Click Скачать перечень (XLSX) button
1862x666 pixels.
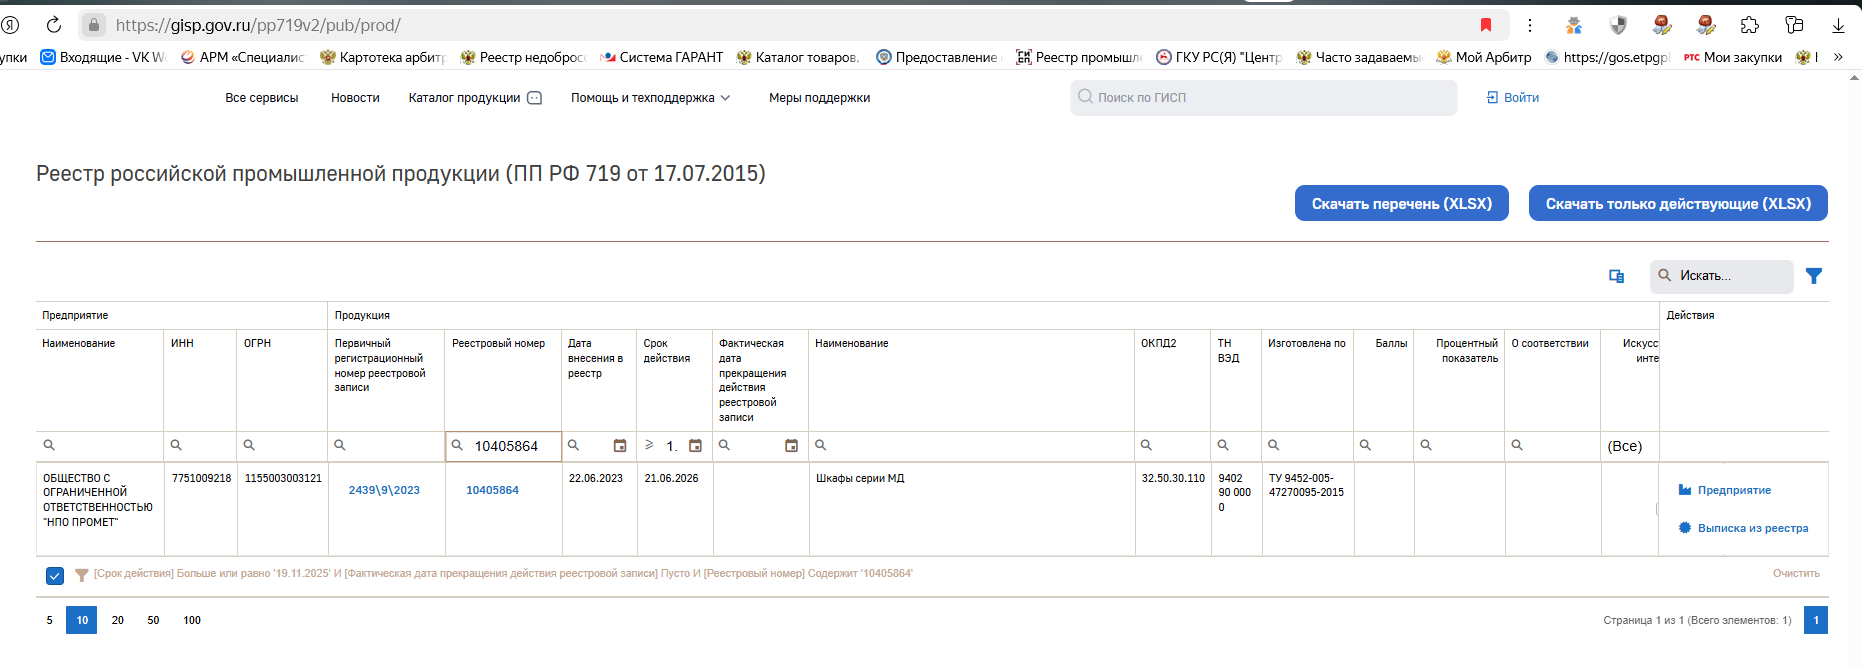[1402, 203]
